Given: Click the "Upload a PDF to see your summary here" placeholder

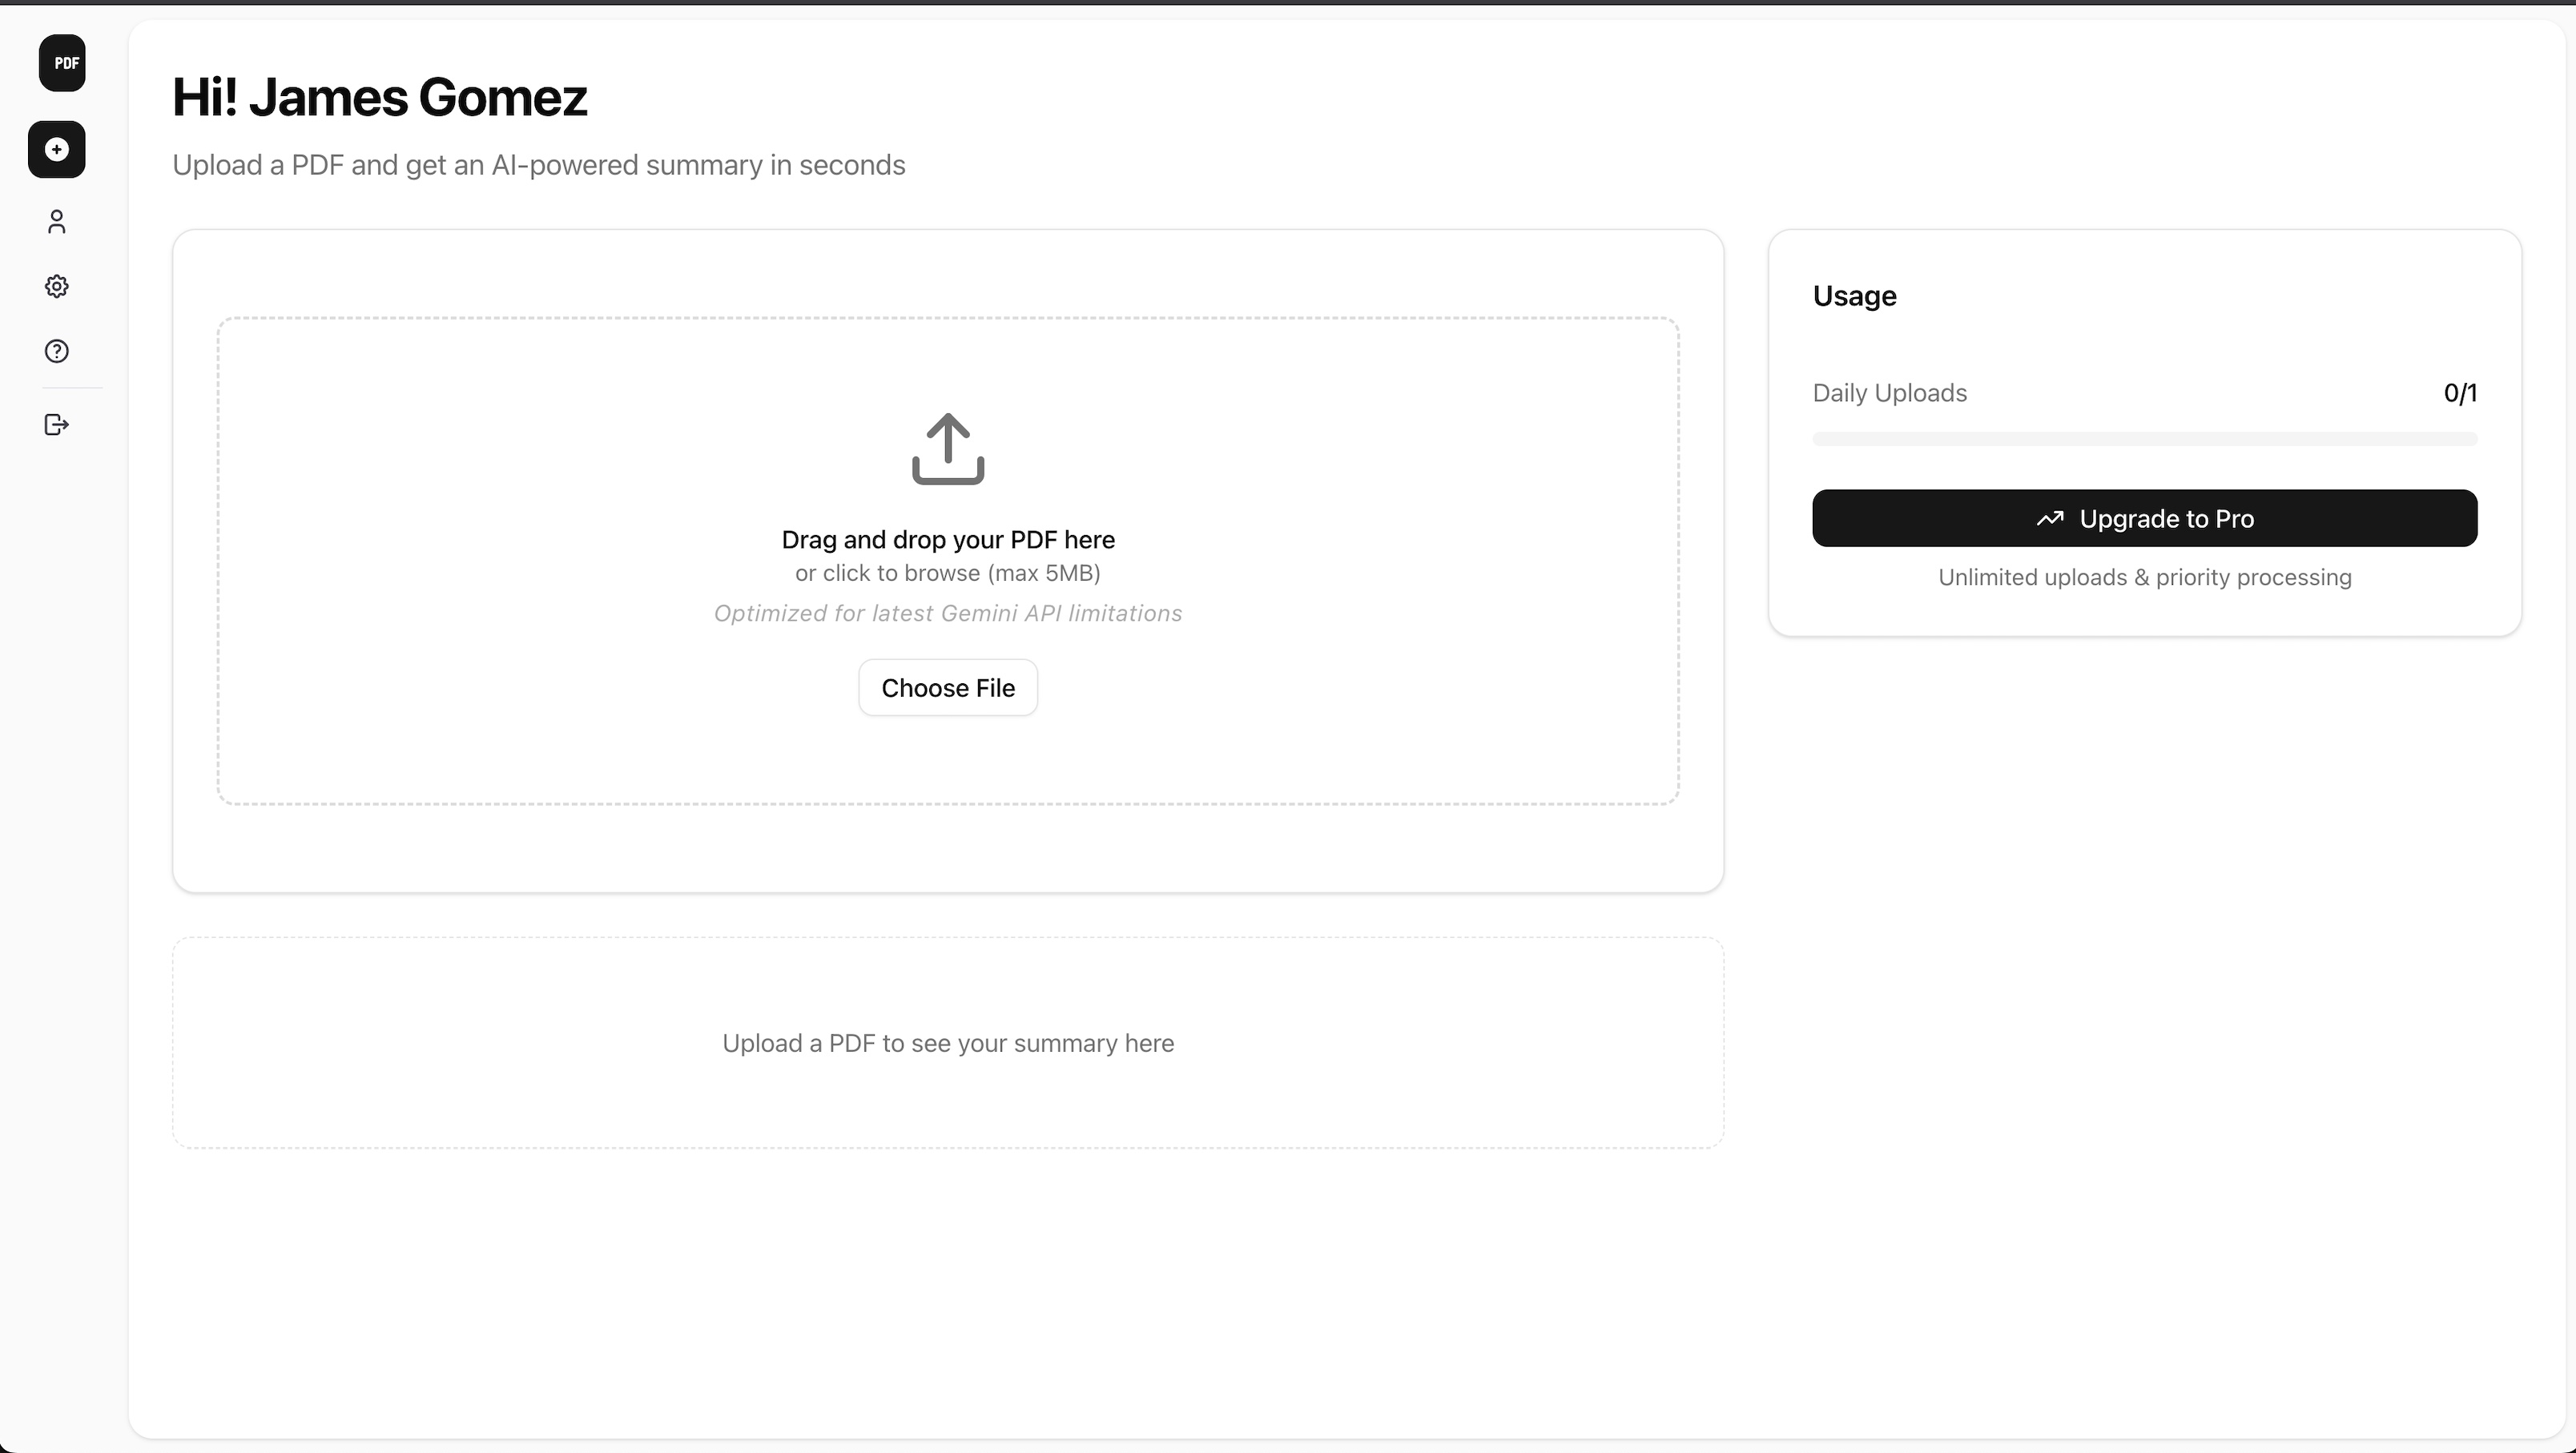Looking at the screenshot, I should (948, 1043).
